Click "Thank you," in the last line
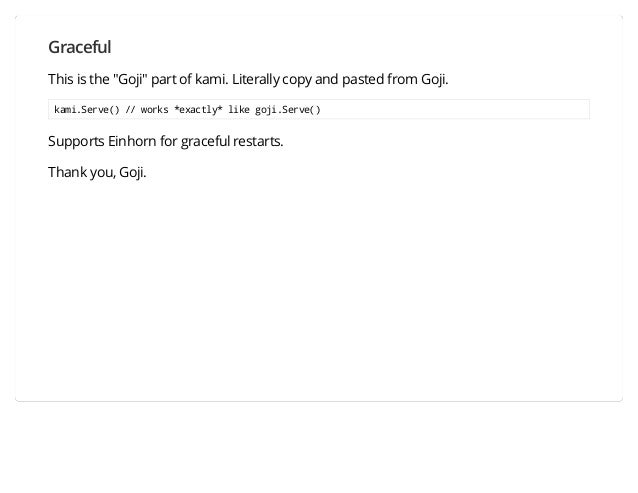 pos(82,172)
